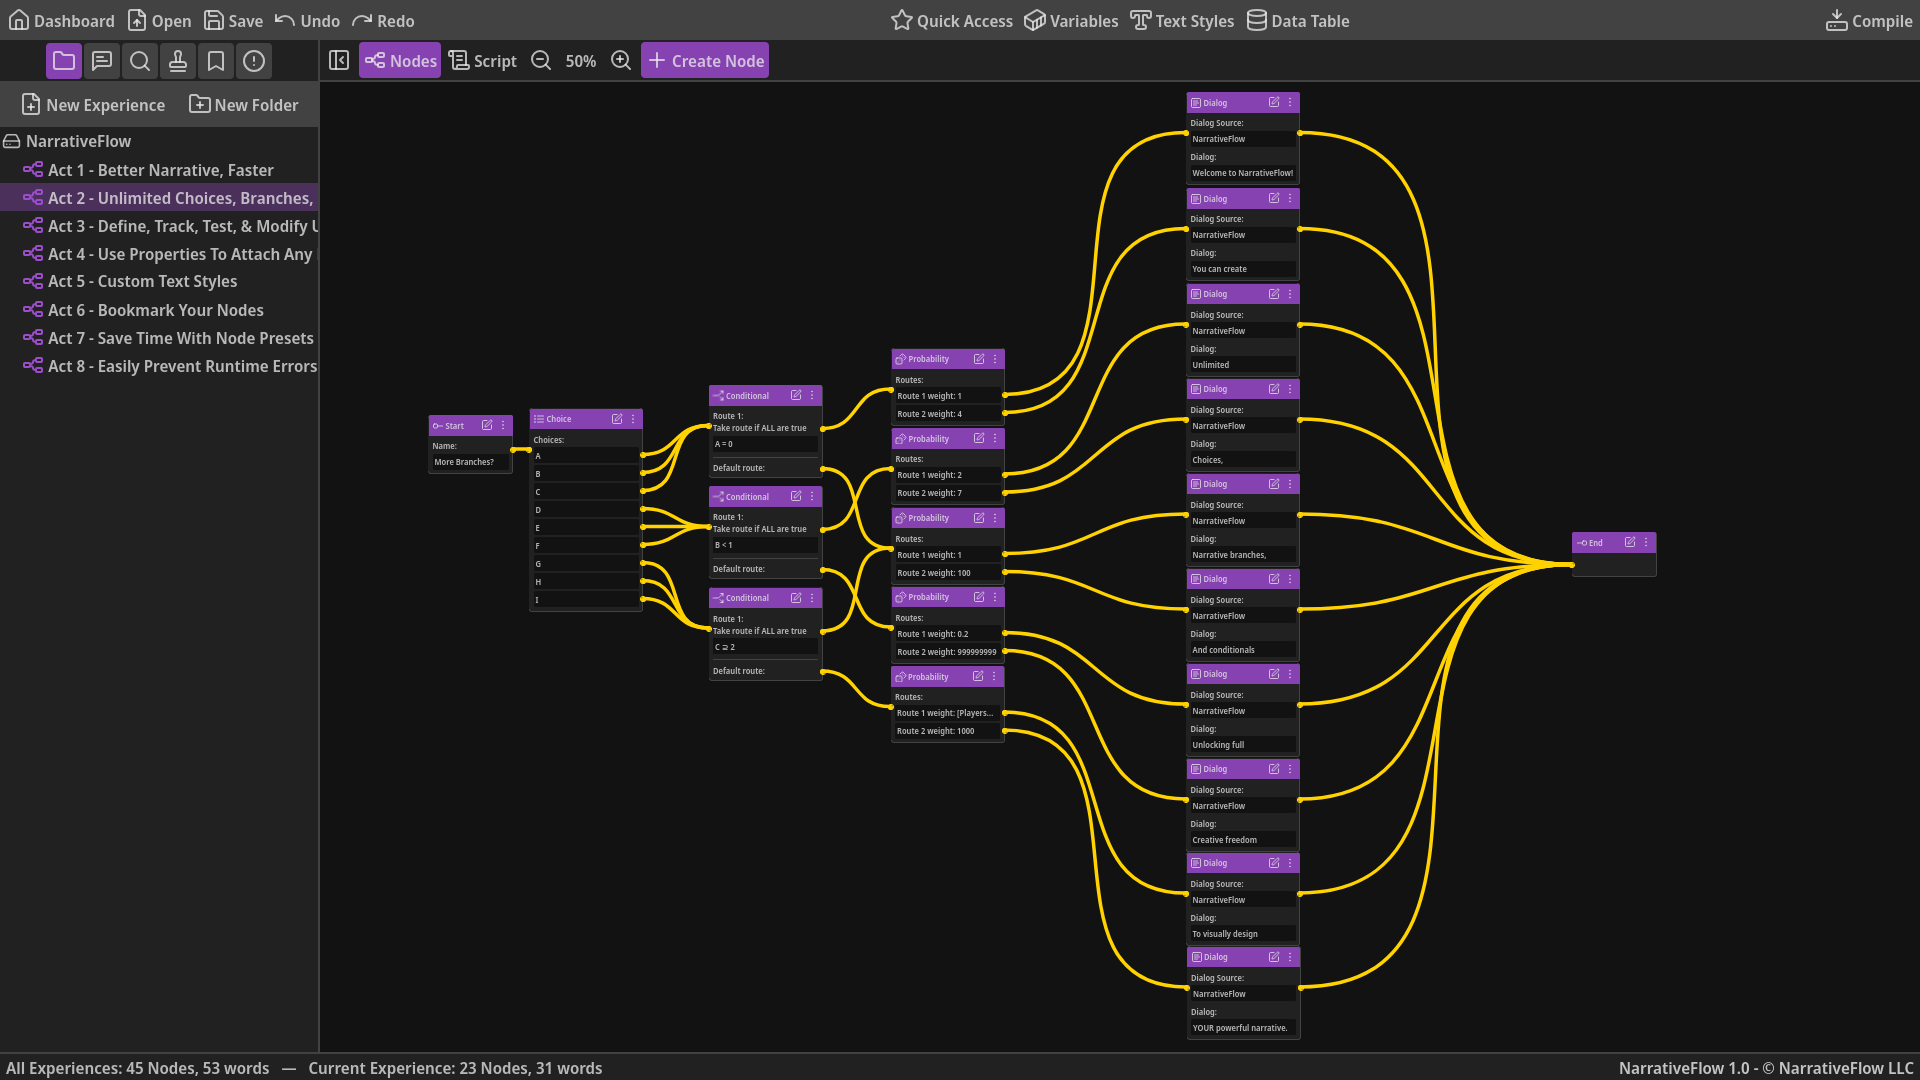Screen dimensions: 1920x1080
Task: Click the 'More Branches?' name field on Start
Action: pos(469,461)
